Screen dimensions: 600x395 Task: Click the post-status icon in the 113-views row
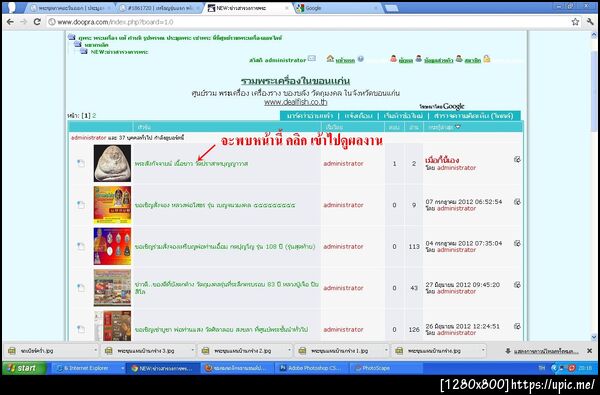coord(81,246)
